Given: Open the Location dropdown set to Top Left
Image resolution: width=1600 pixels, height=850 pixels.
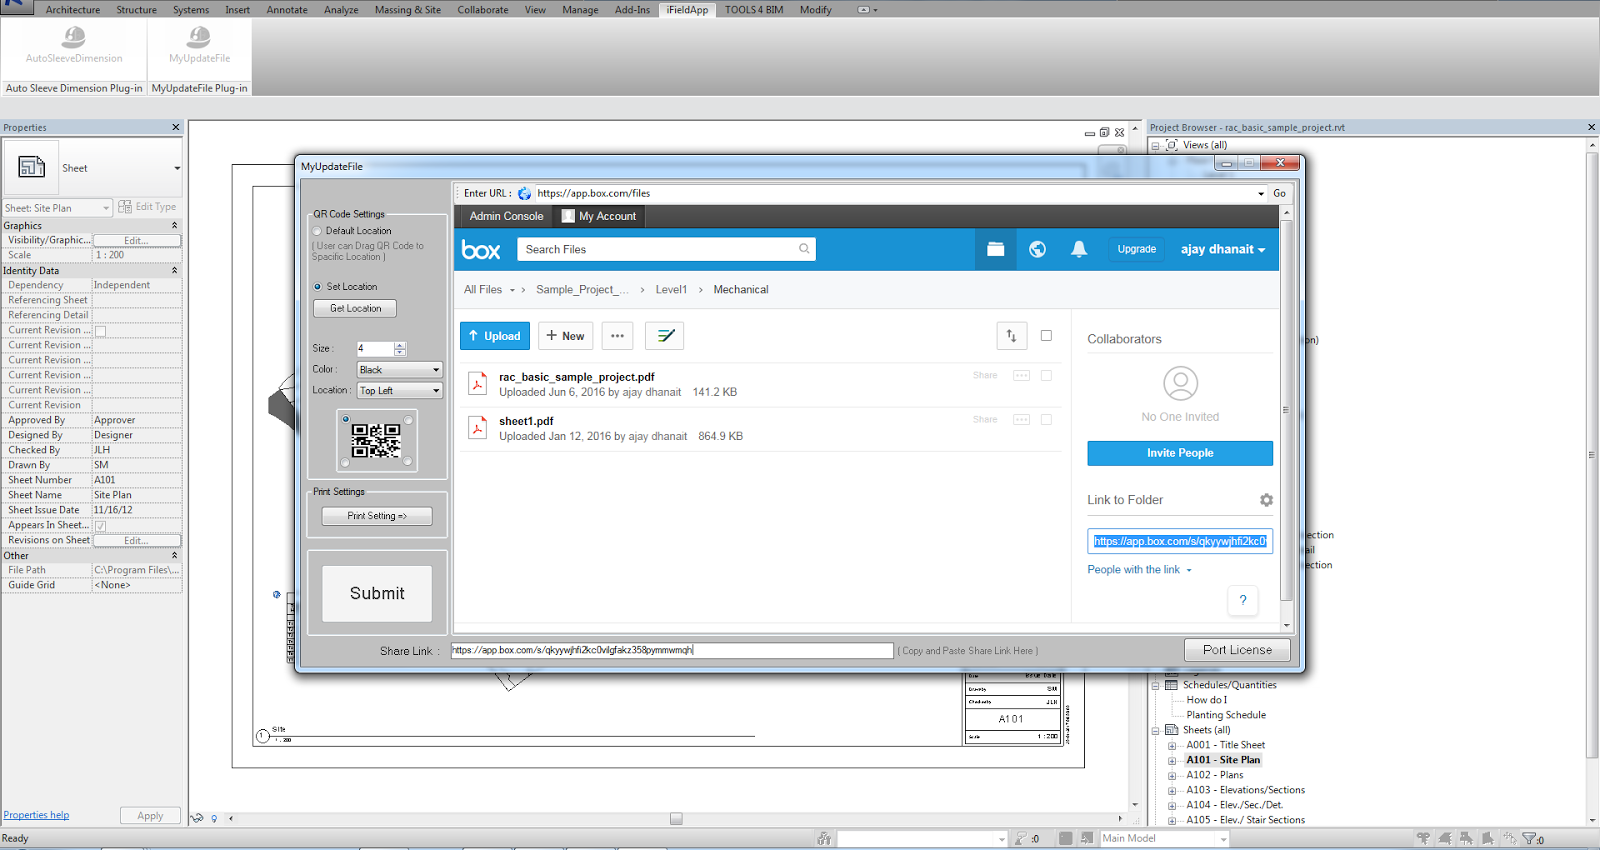Looking at the screenshot, I should coord(400,391).
